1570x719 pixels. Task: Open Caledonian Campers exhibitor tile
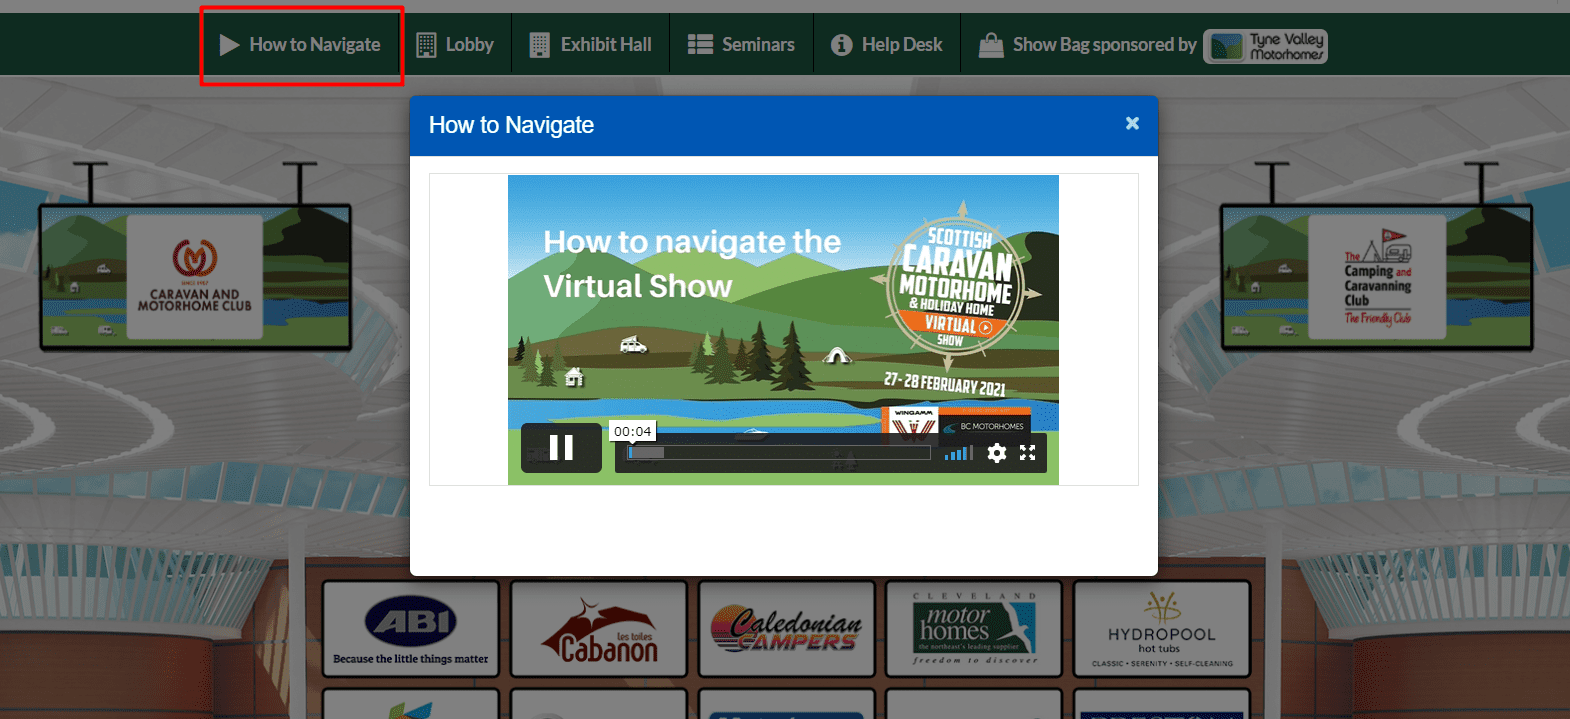786,629
